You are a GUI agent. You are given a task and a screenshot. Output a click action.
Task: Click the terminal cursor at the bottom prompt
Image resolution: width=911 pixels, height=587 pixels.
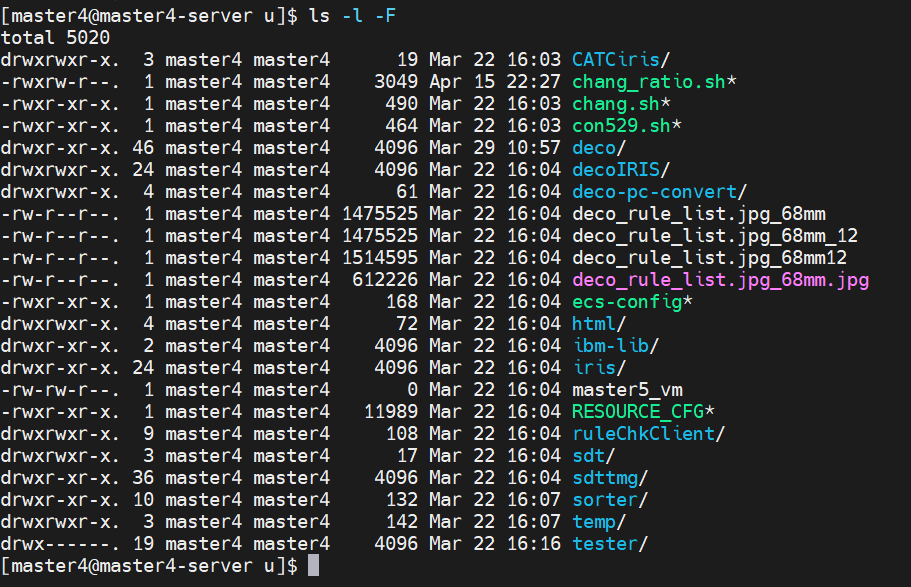(313, 566)
